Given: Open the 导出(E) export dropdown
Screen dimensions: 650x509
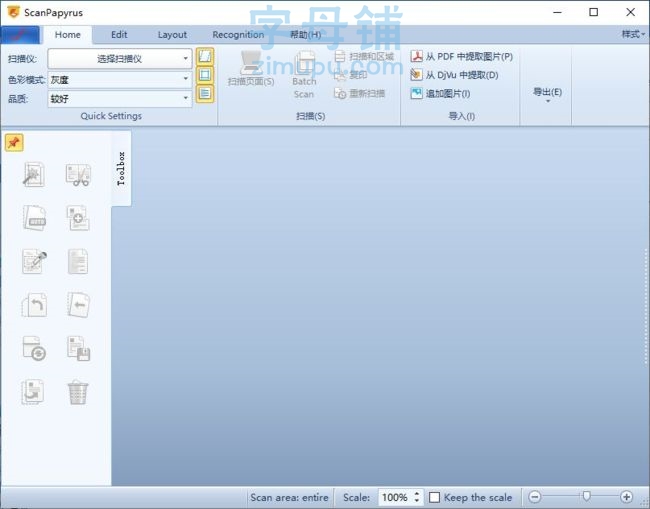Looking at the screenshot, I should point(547,95).
